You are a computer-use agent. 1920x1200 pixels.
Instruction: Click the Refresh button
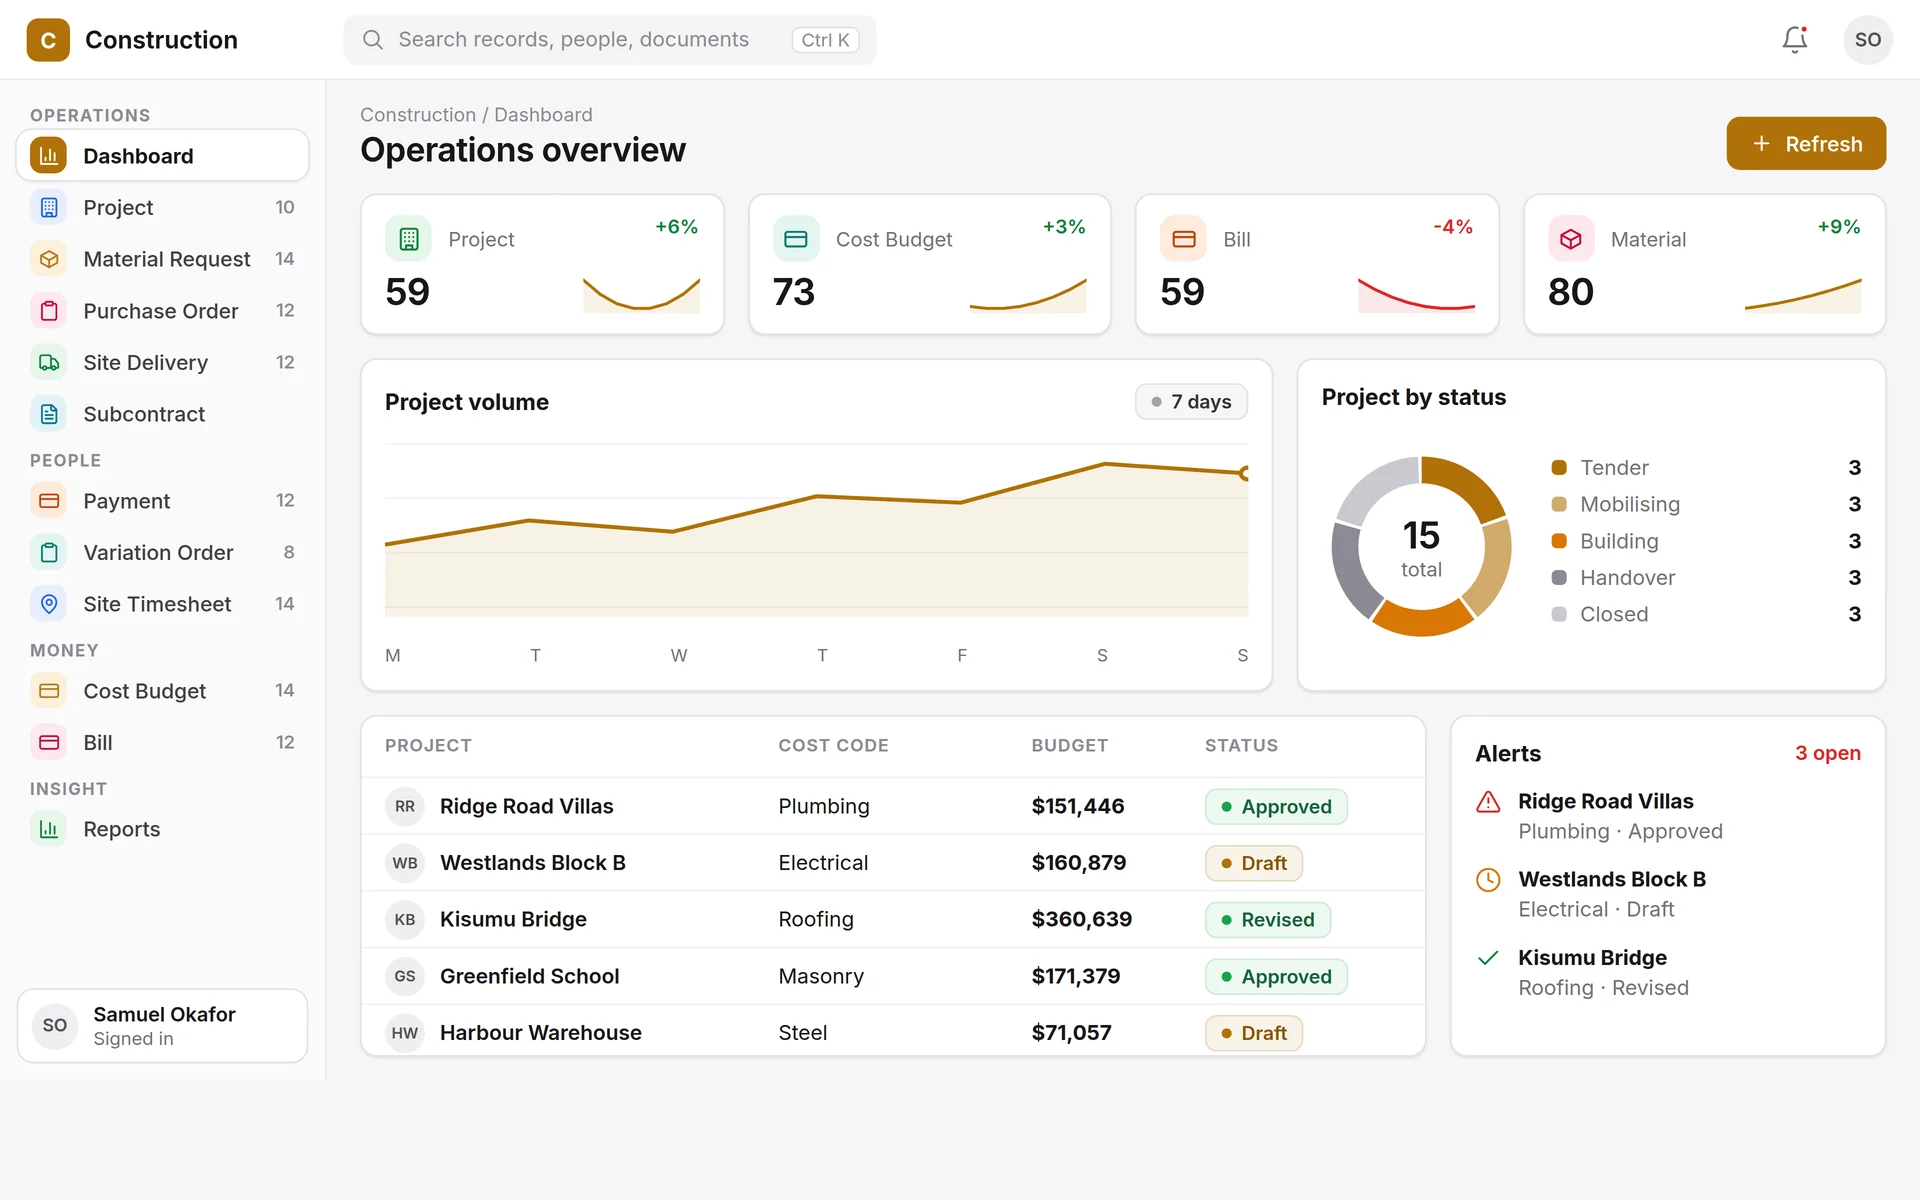(1806, 144)
